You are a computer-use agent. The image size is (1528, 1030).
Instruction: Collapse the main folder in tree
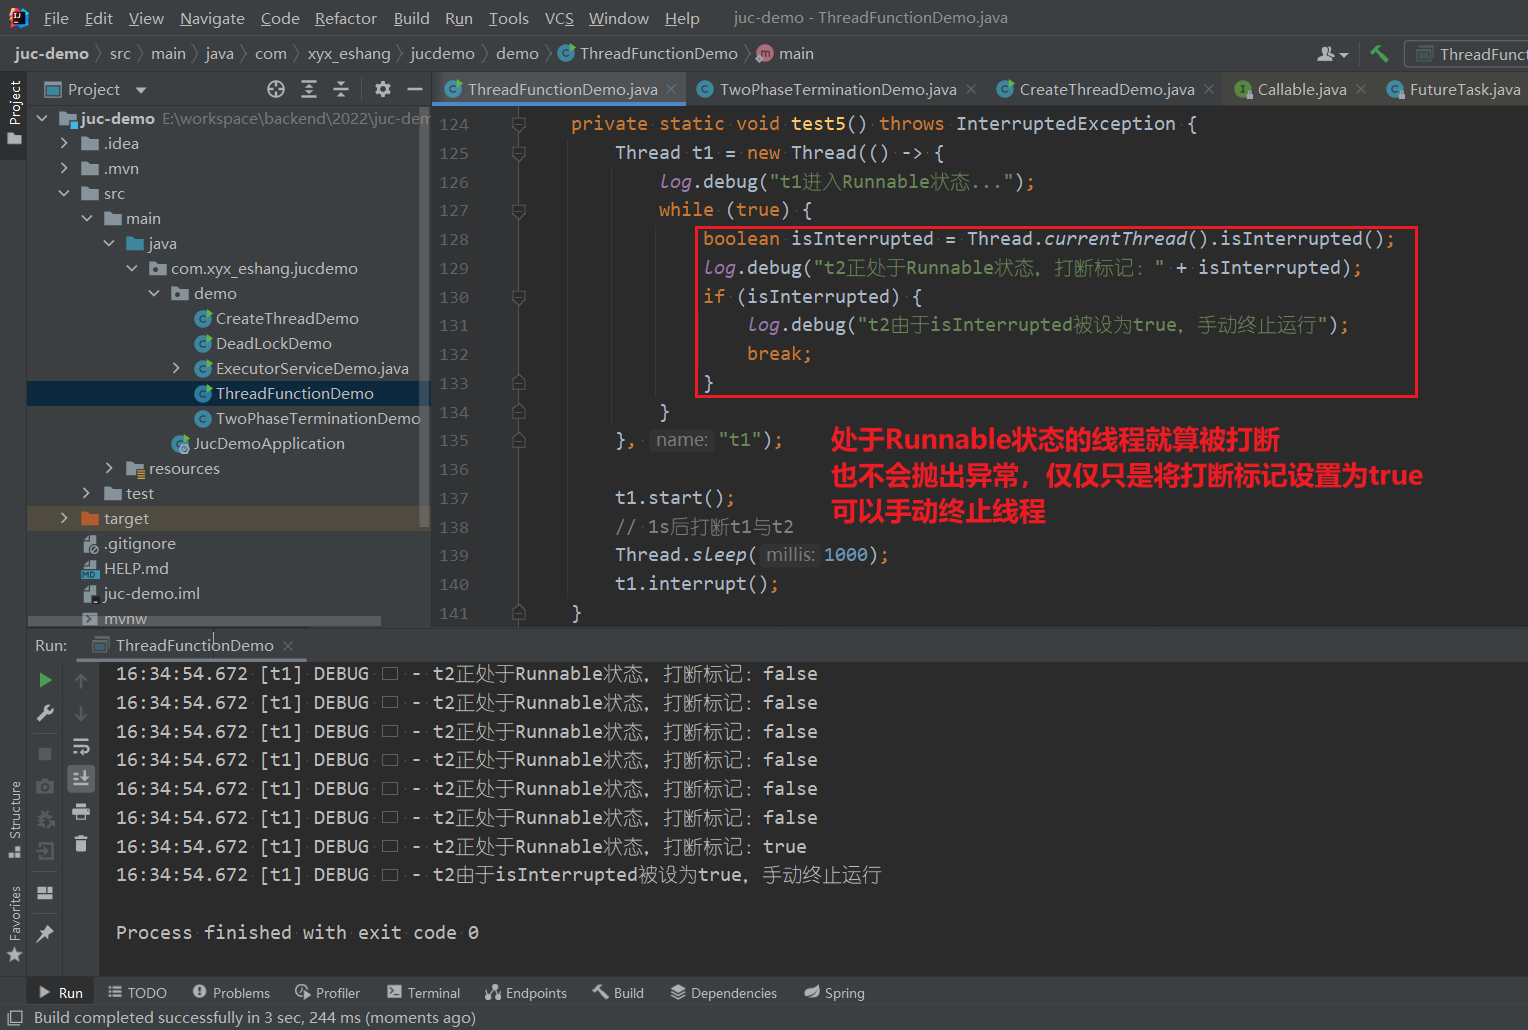(87, 218)
